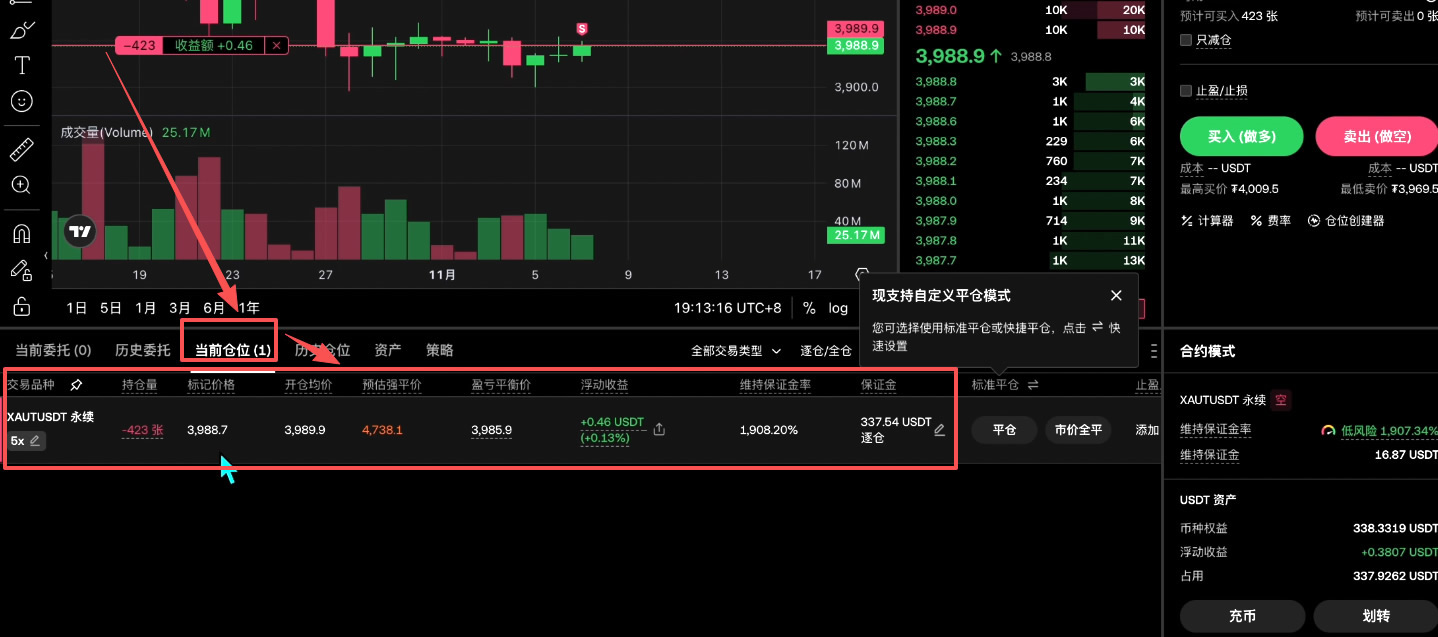This screenshot has width=1438, height=637.
Task: Open the 资产 tab
Action: point(388,350)
